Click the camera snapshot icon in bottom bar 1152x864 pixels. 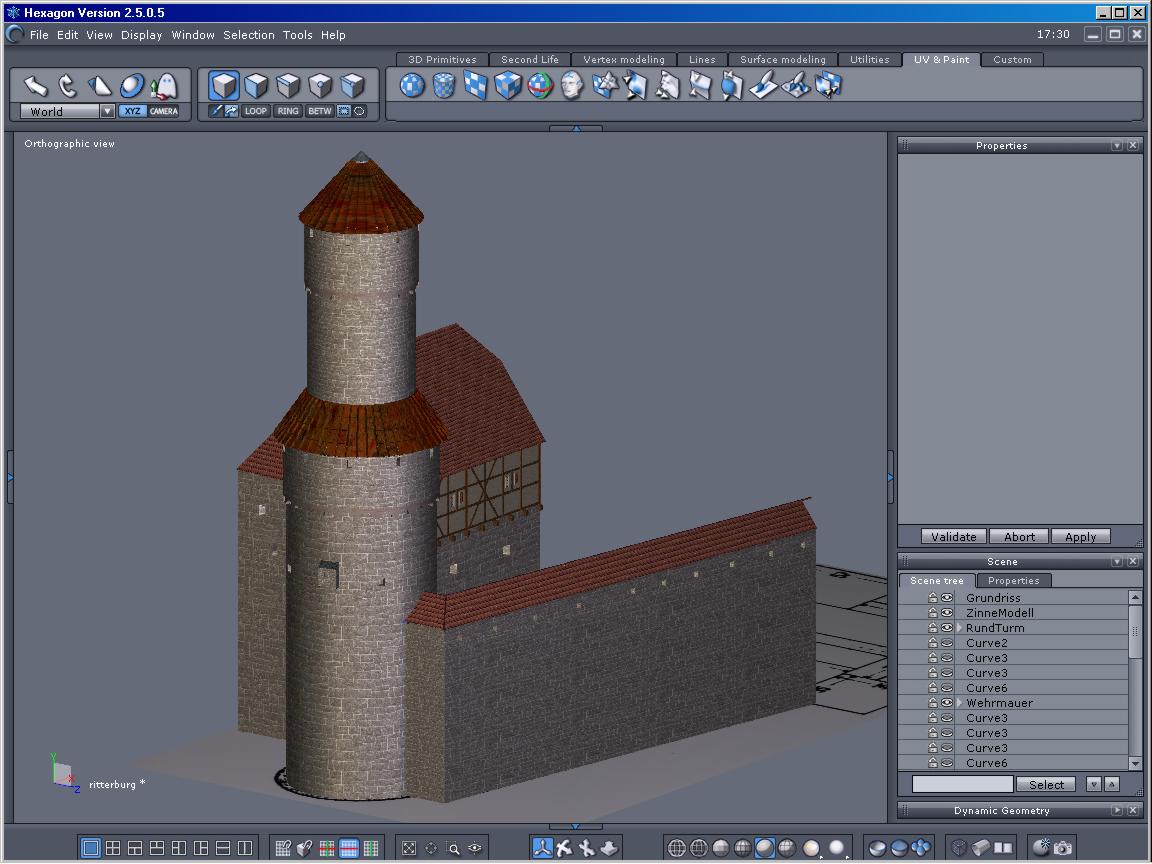tap(1063, 848)
